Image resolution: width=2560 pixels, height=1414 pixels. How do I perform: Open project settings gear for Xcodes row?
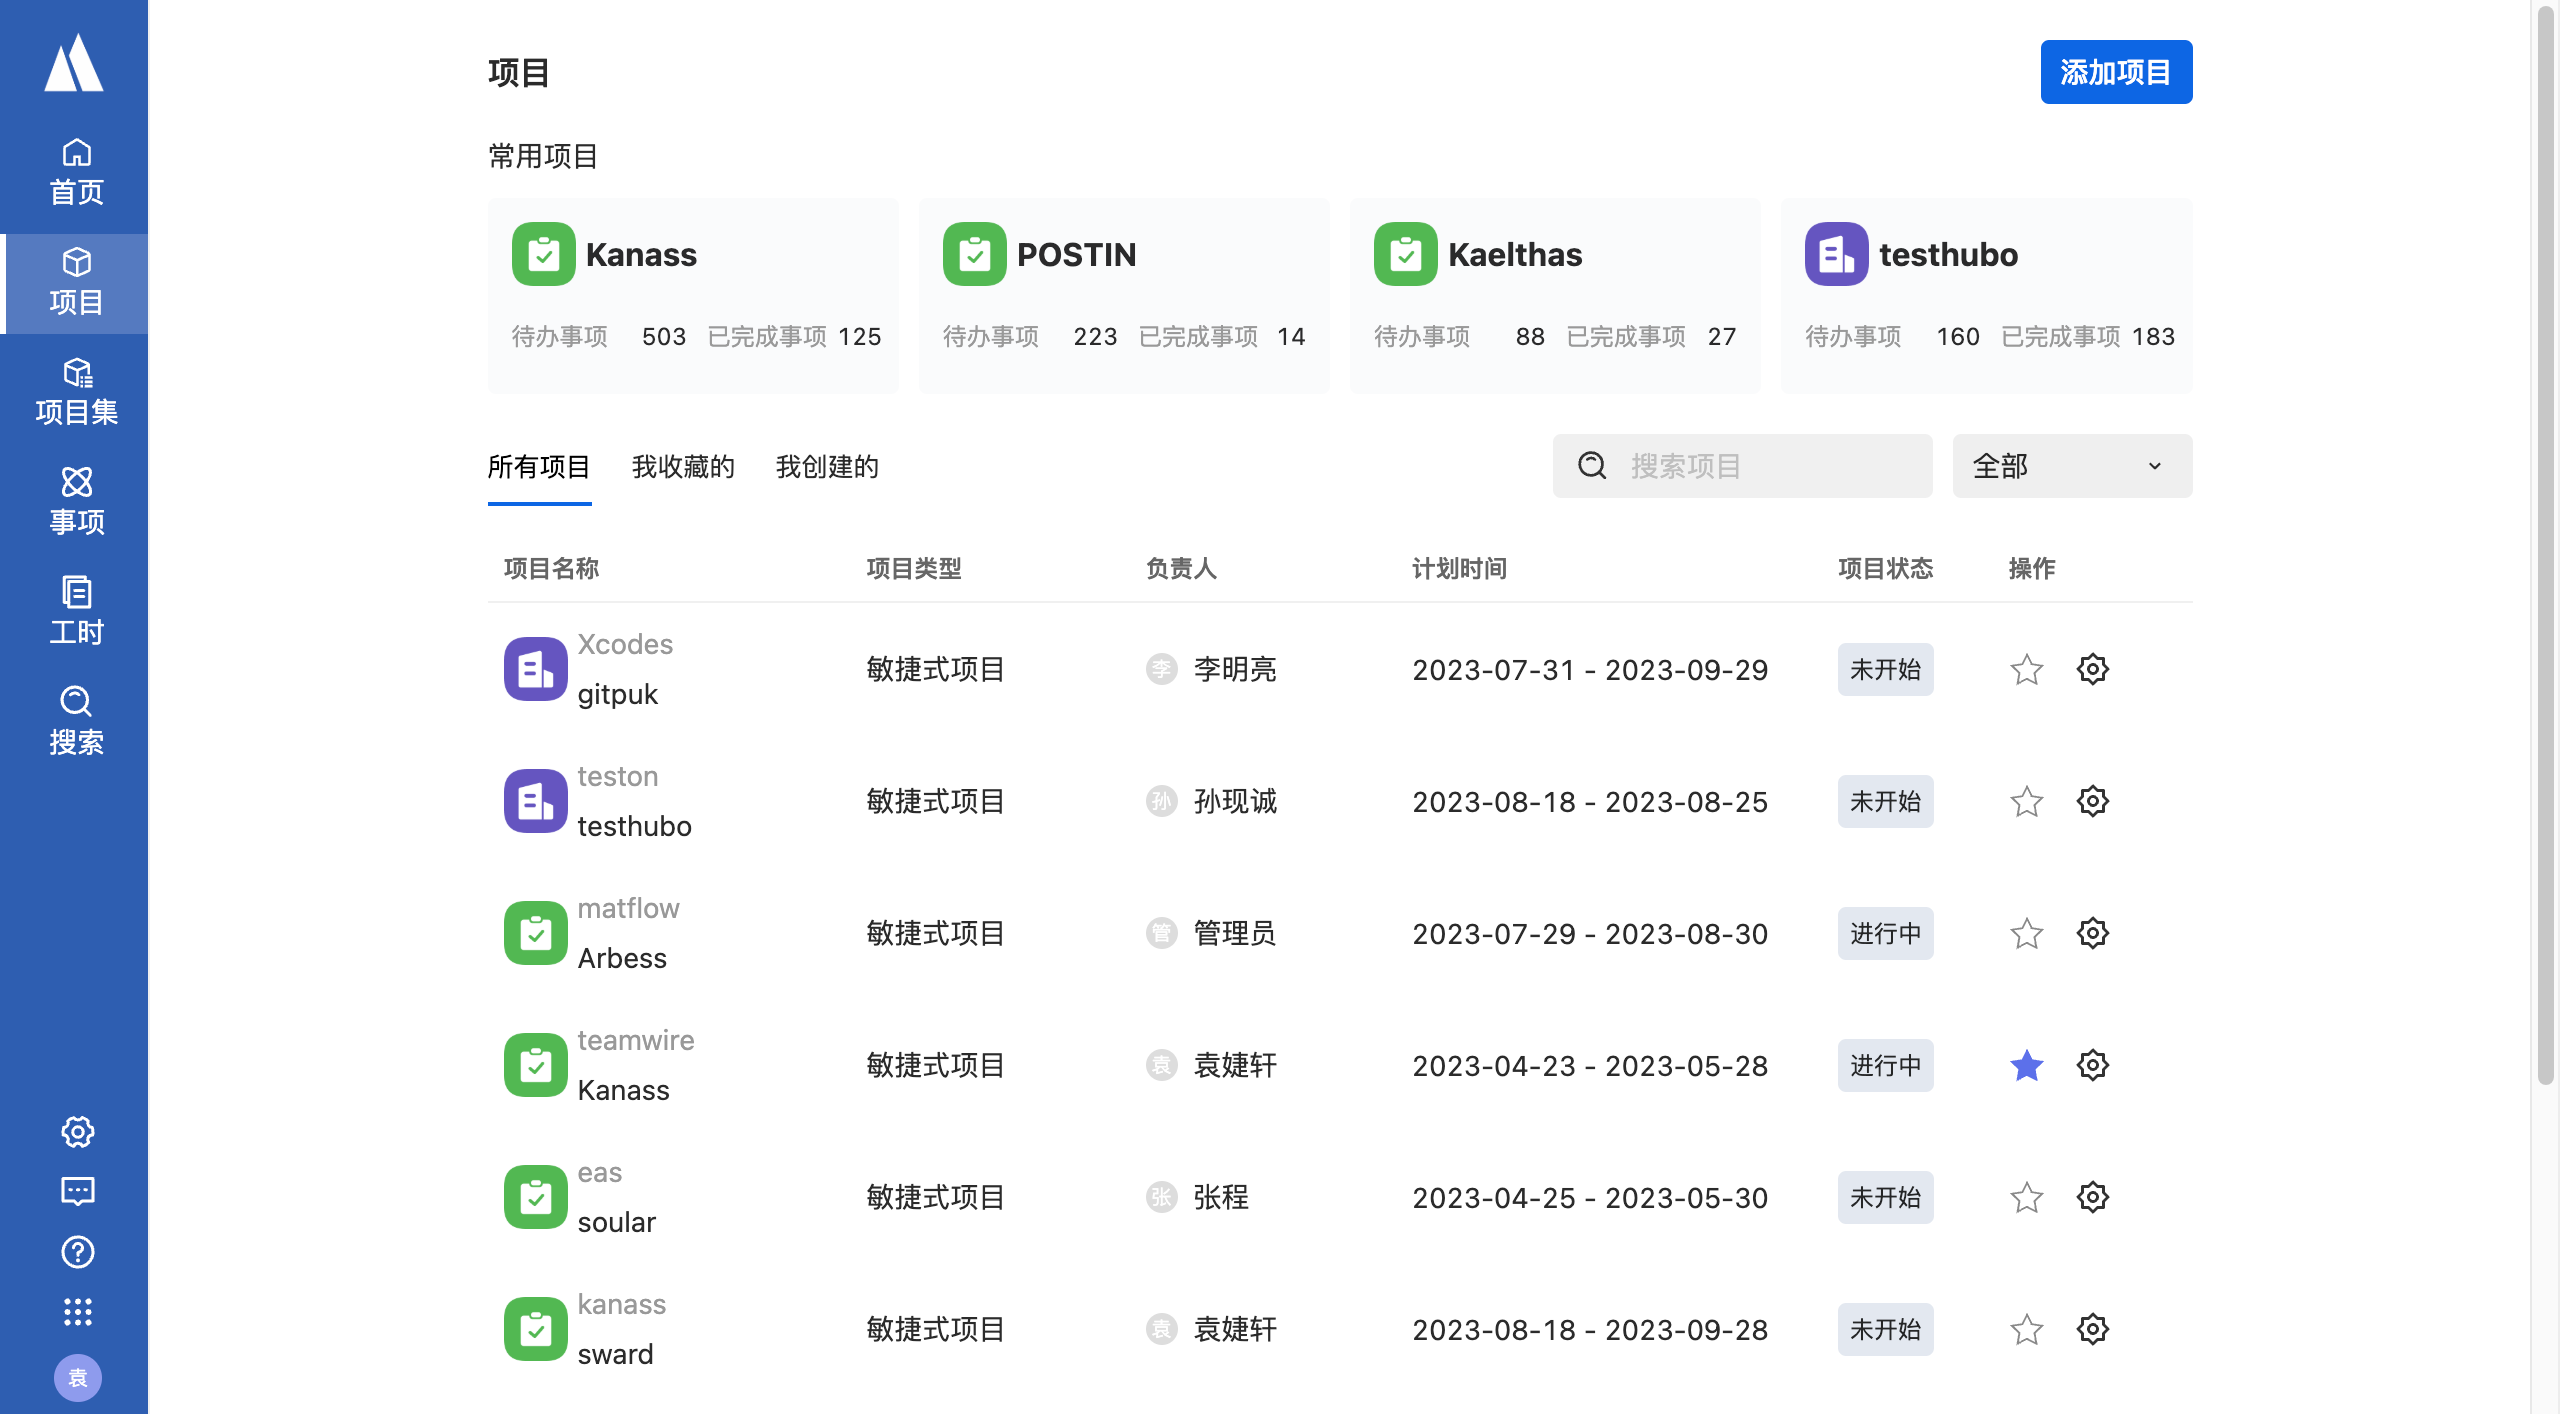pyautogui.click(x=2092, y=669)
